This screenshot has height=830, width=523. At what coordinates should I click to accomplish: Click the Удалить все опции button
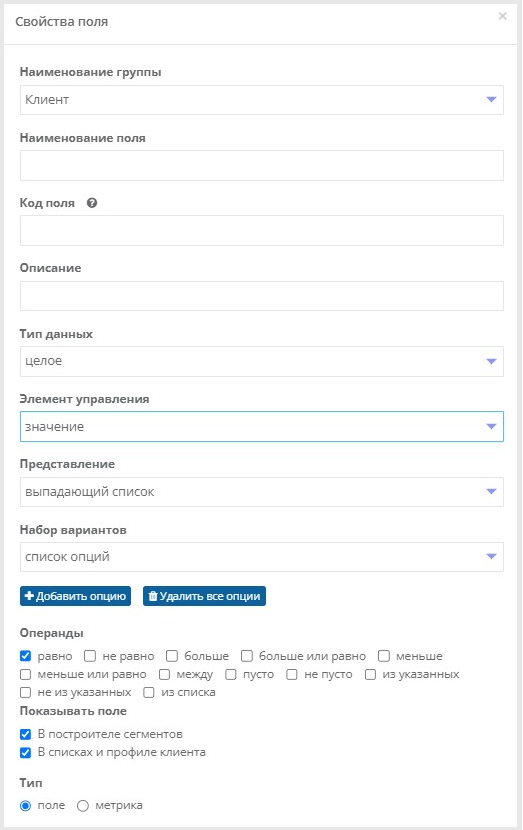(204, 596)
